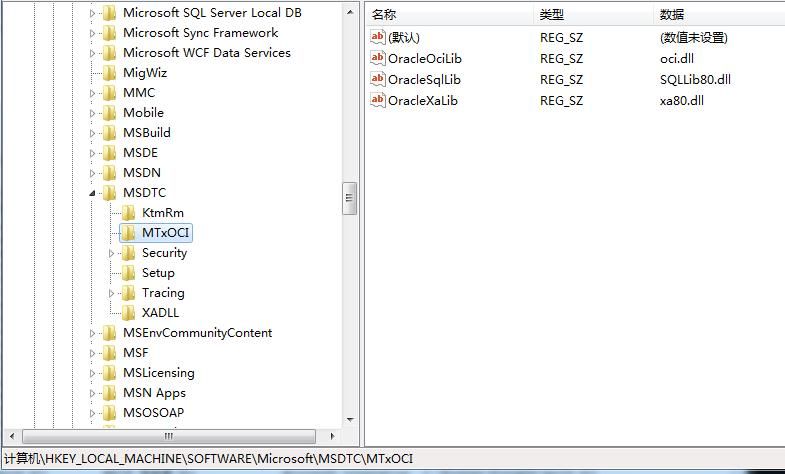This screenshot has width=785, height=474.
Task: Click the Microsoft WCF Data Services folder icon
Action: [x=109, y=53]
